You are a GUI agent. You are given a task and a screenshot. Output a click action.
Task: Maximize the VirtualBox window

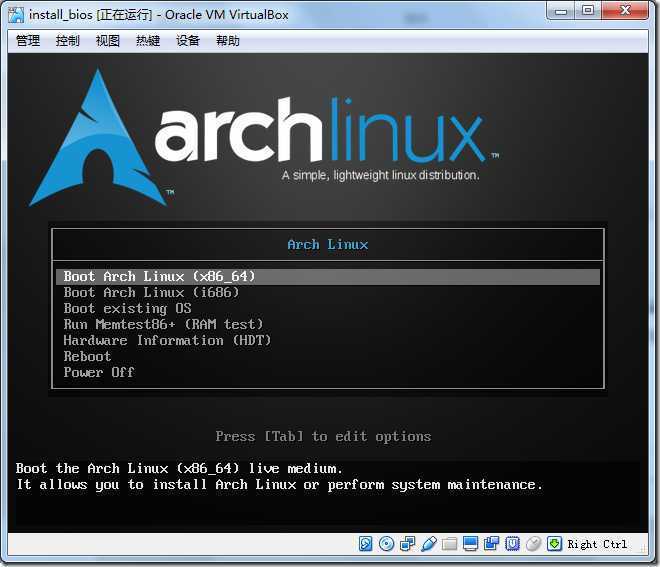click(x=588, y=11)
